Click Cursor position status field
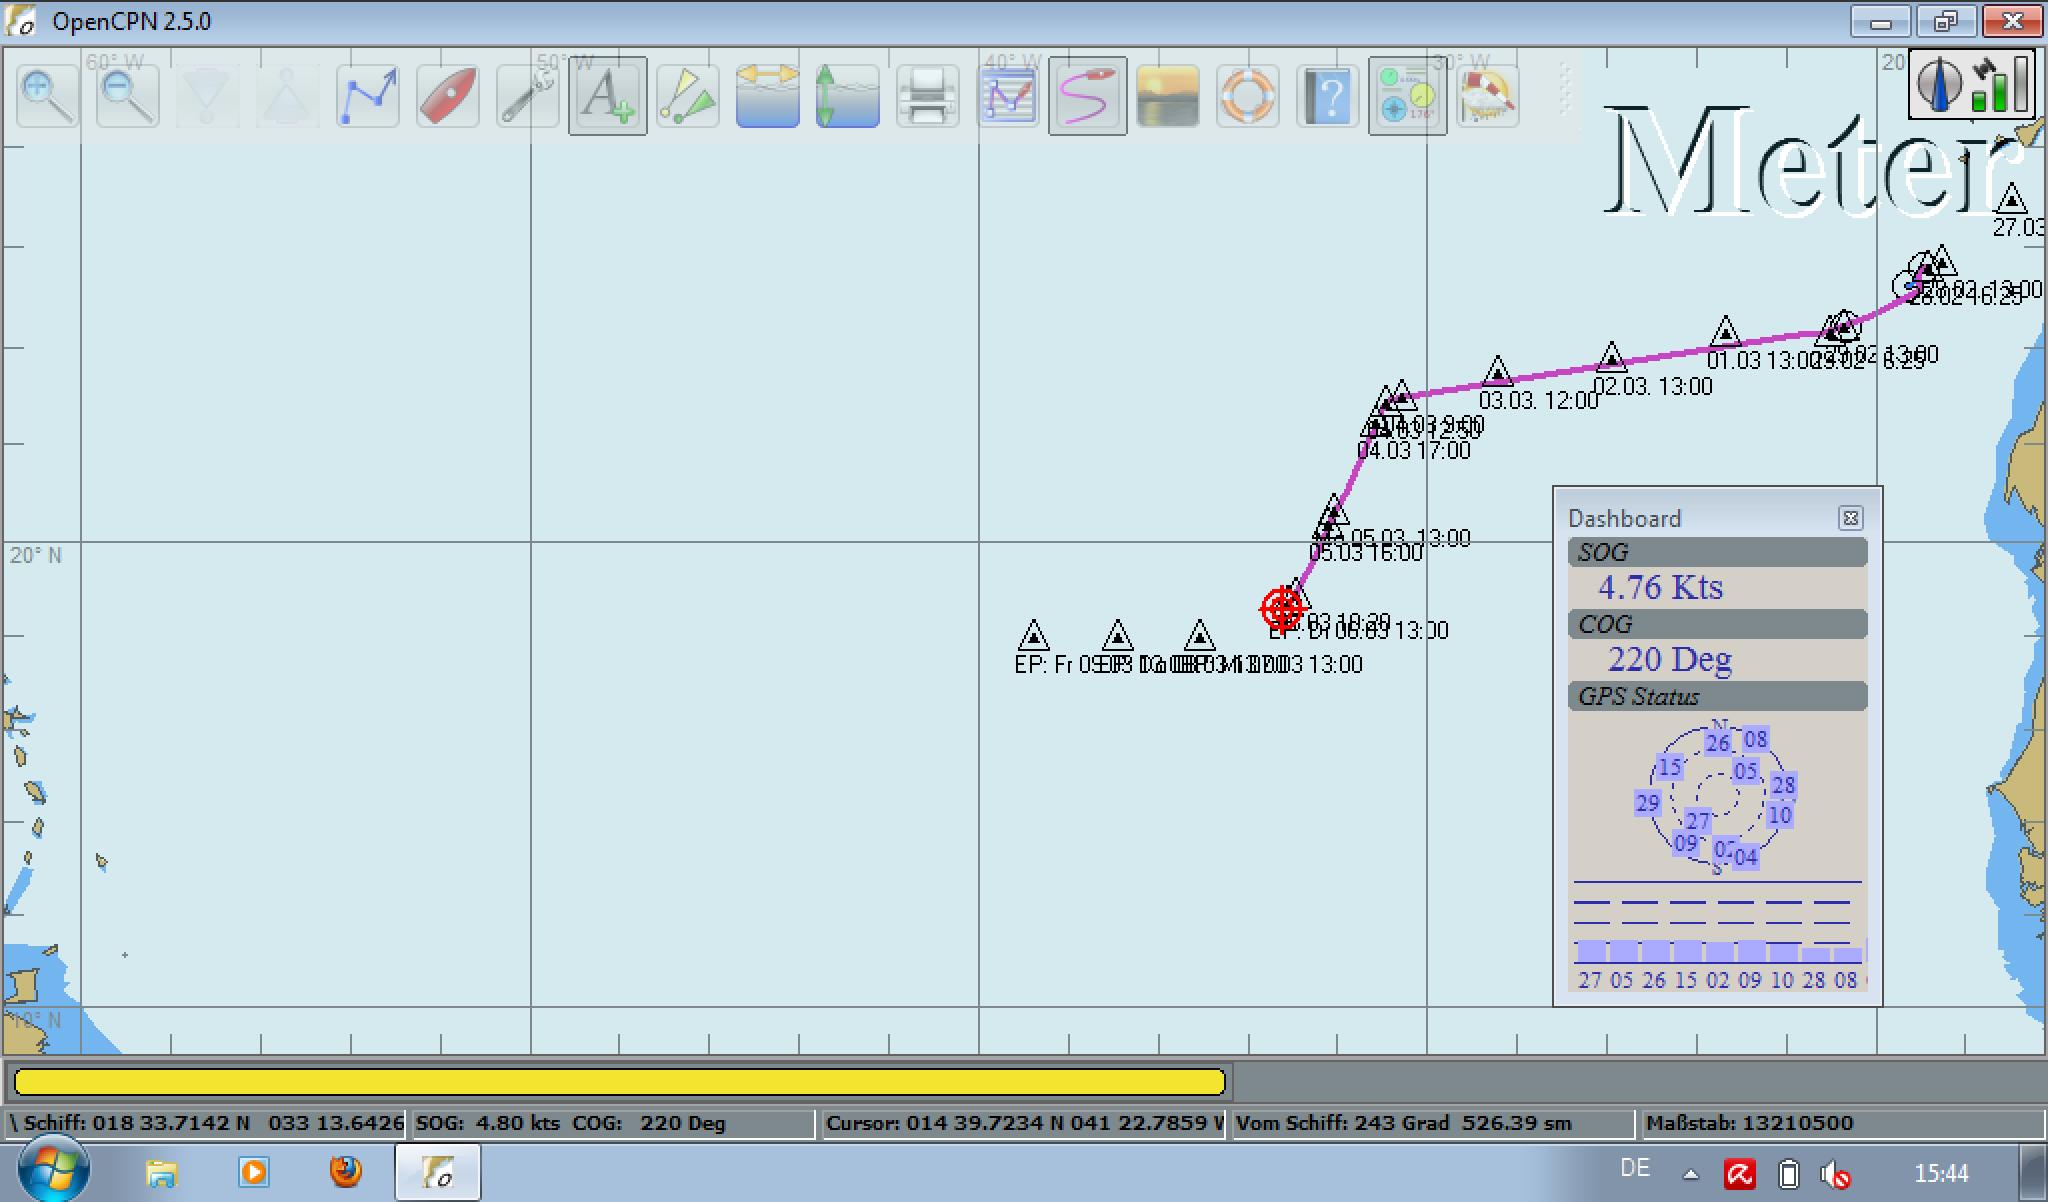 pyautogui.click(x=1023, y=1123)
